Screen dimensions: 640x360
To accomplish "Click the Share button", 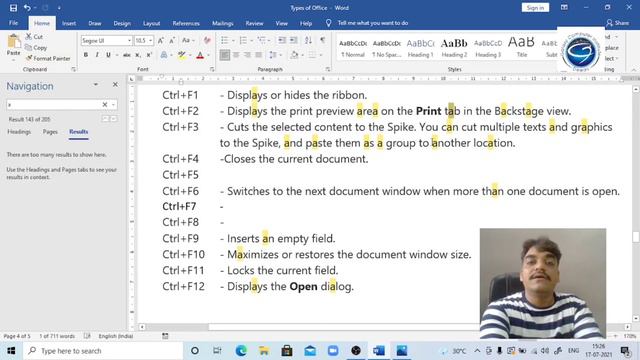I will coord(618,23).
